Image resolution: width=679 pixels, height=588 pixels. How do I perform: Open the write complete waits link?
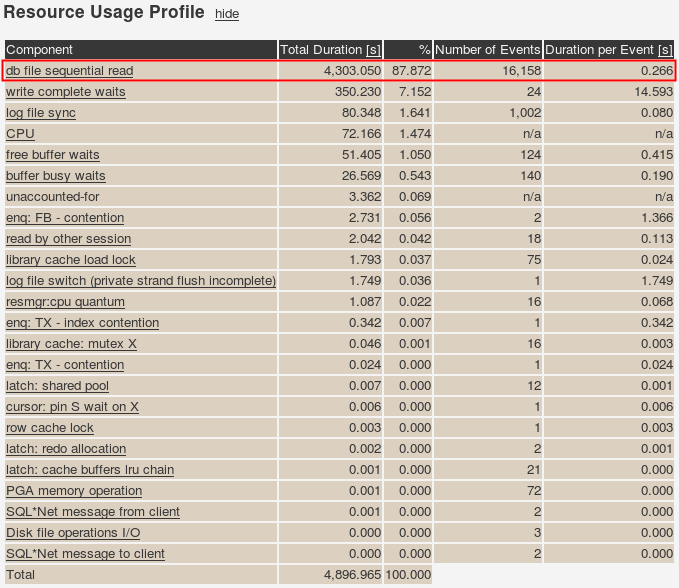tap(66, 92)
